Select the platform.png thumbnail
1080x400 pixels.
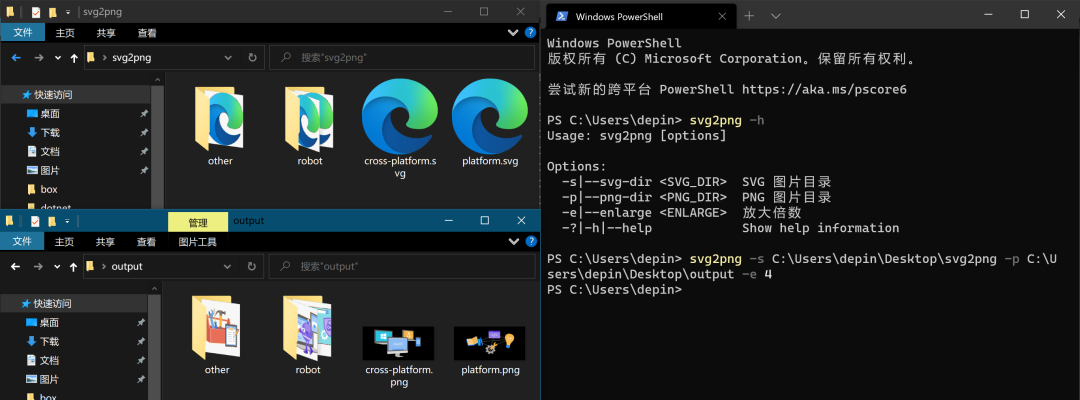click(x=490, y=342)
